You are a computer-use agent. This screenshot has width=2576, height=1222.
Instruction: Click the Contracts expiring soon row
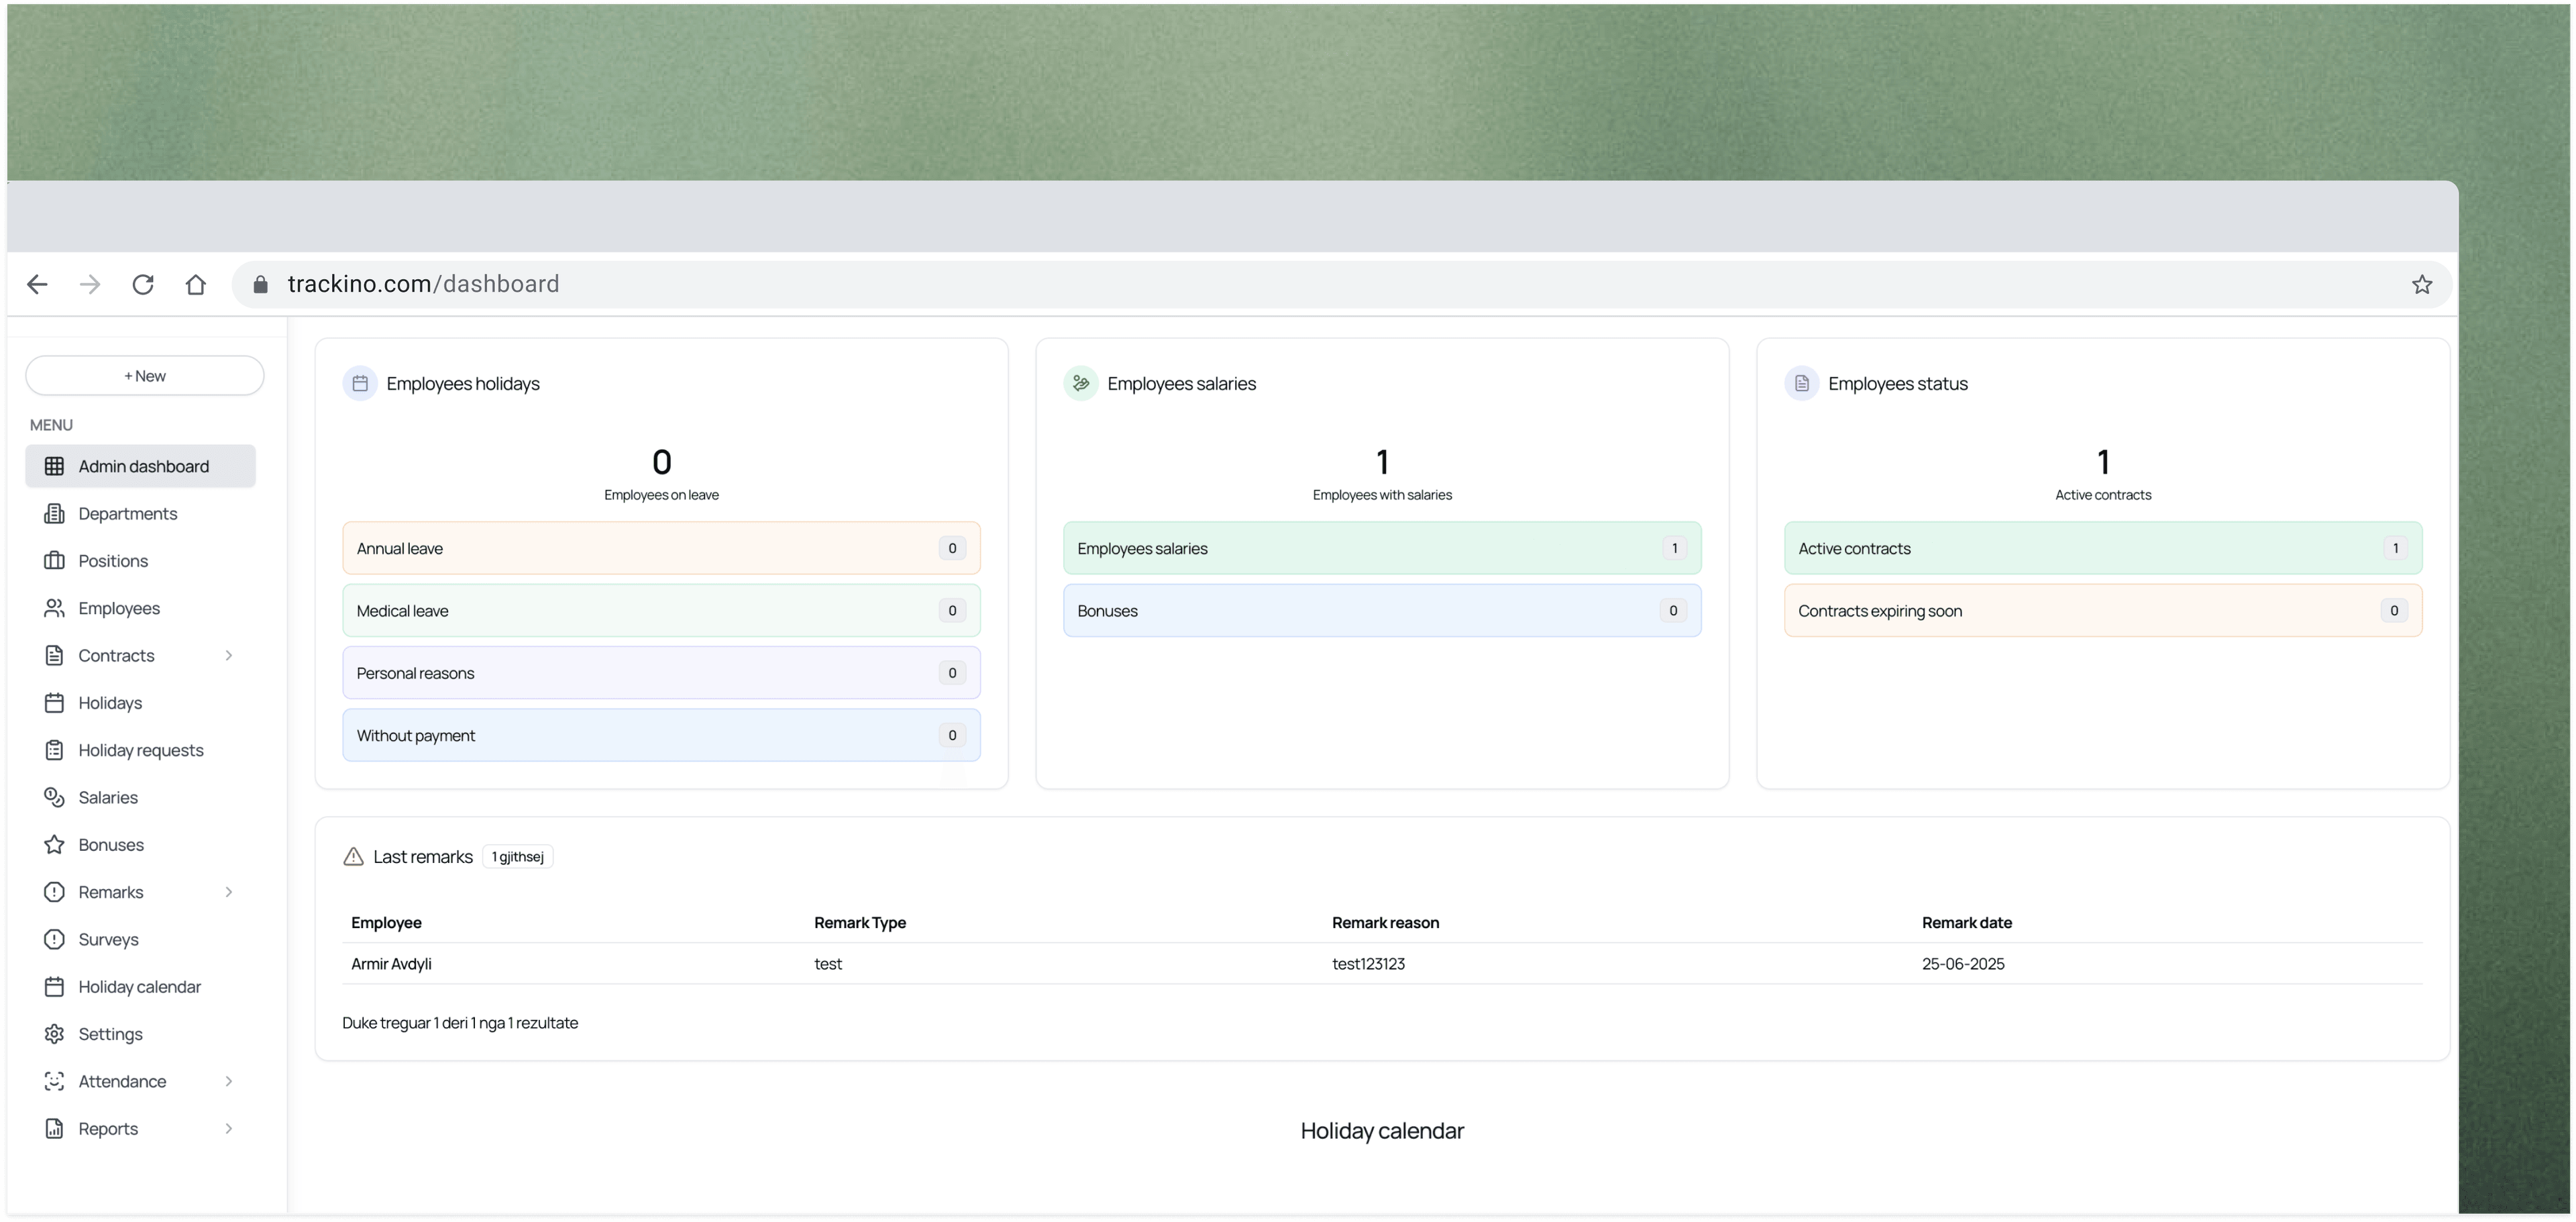tap(2102, 611)
